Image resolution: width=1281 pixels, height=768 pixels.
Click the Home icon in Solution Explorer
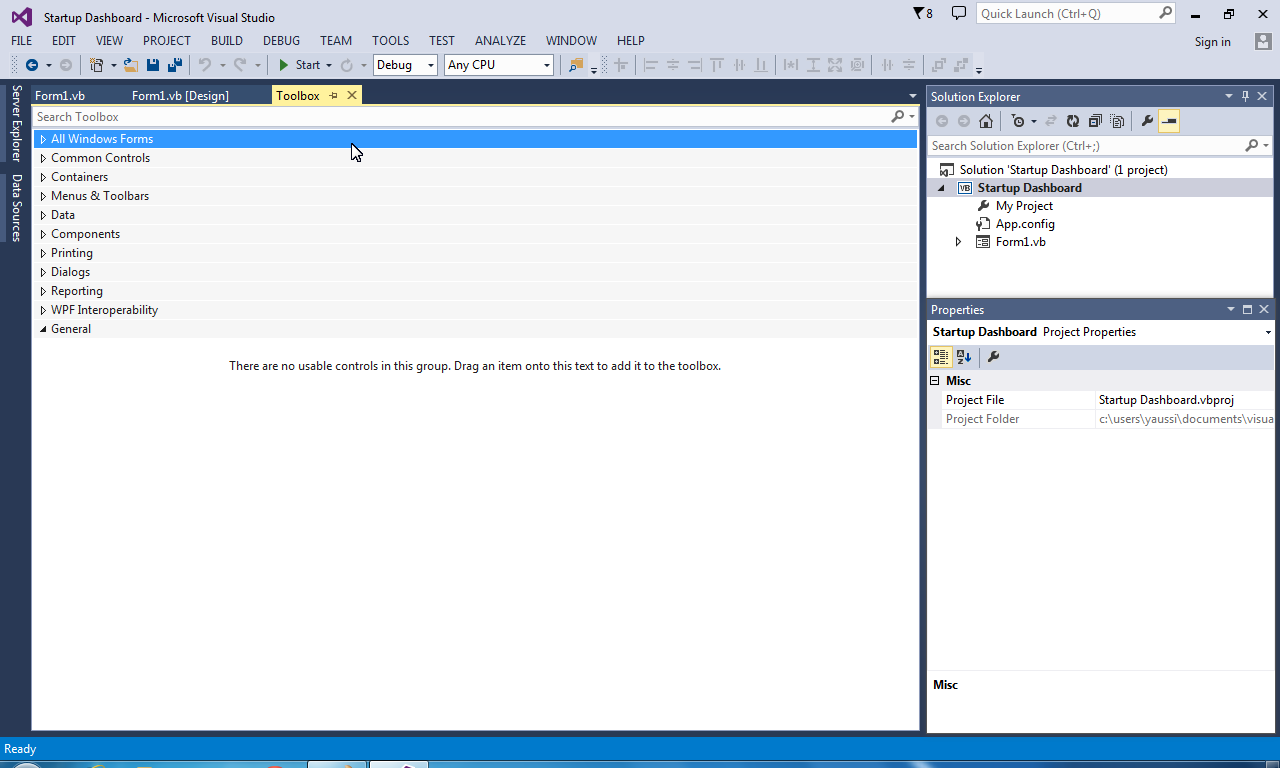986,121
